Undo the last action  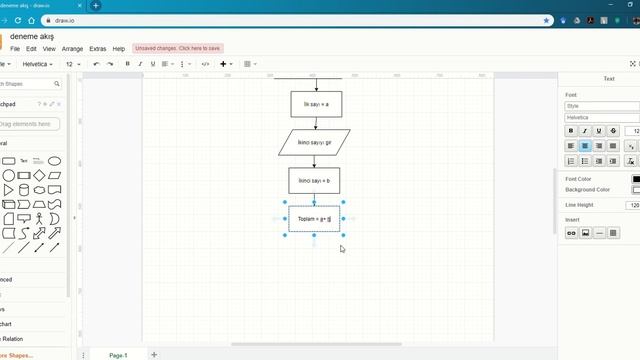tap(96, 64)
